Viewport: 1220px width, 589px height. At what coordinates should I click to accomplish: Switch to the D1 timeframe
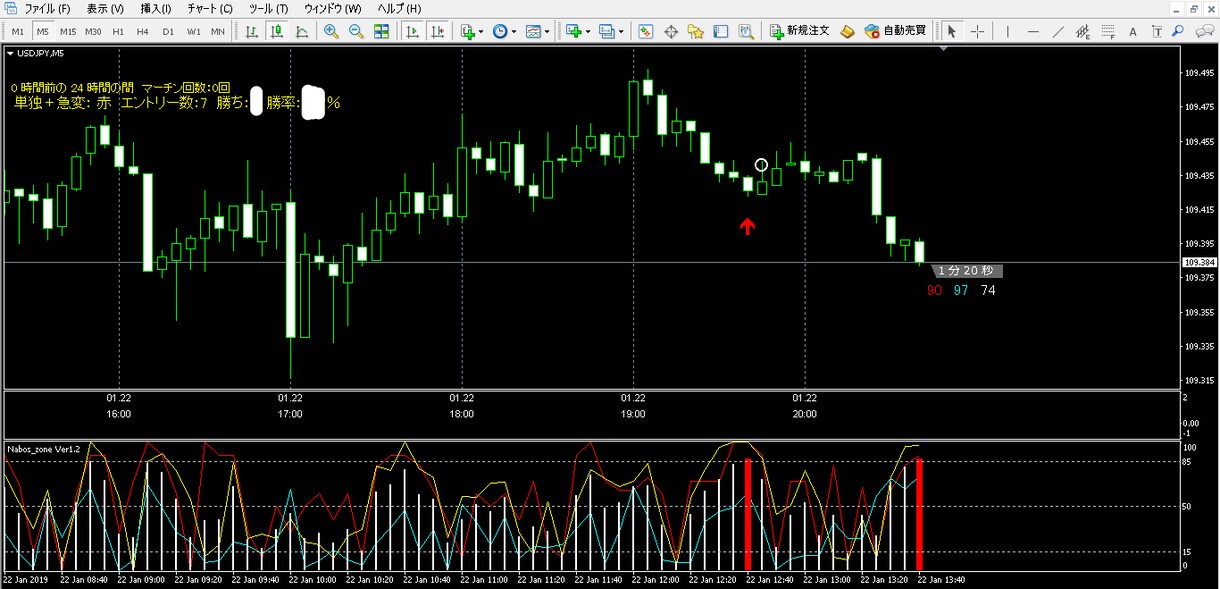[x=168, y=31]
